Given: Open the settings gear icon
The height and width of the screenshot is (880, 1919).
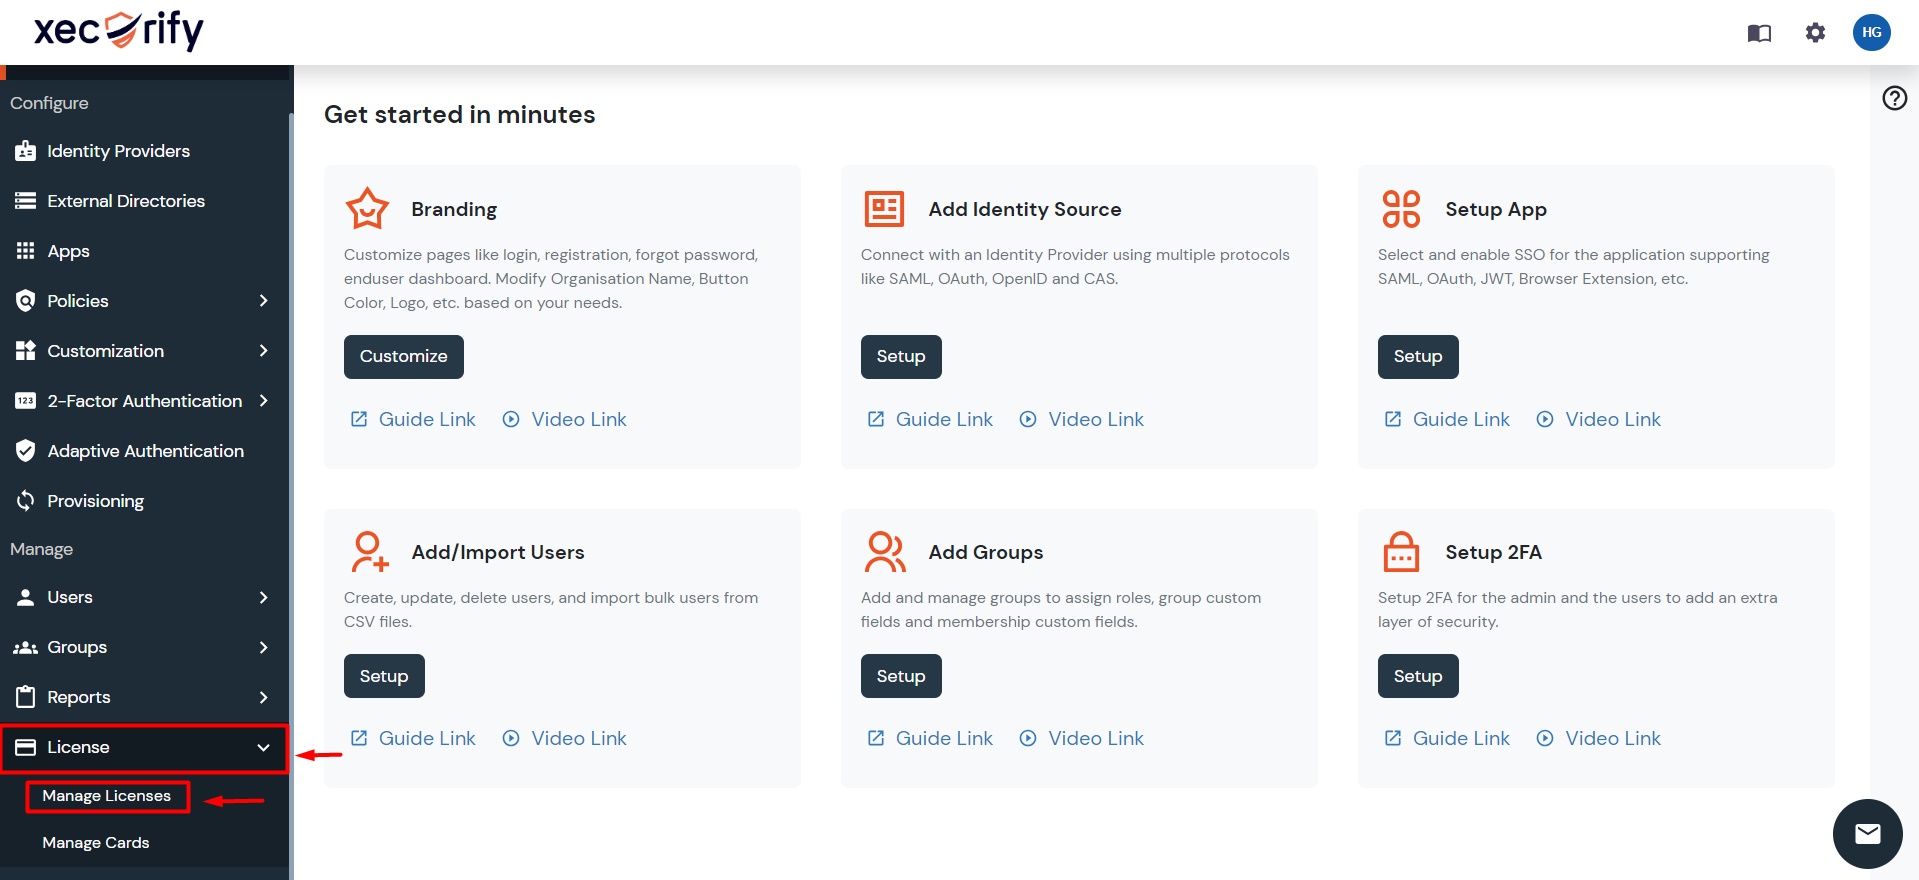Looking at the screenshot, I should click(x=1815, y=33).
